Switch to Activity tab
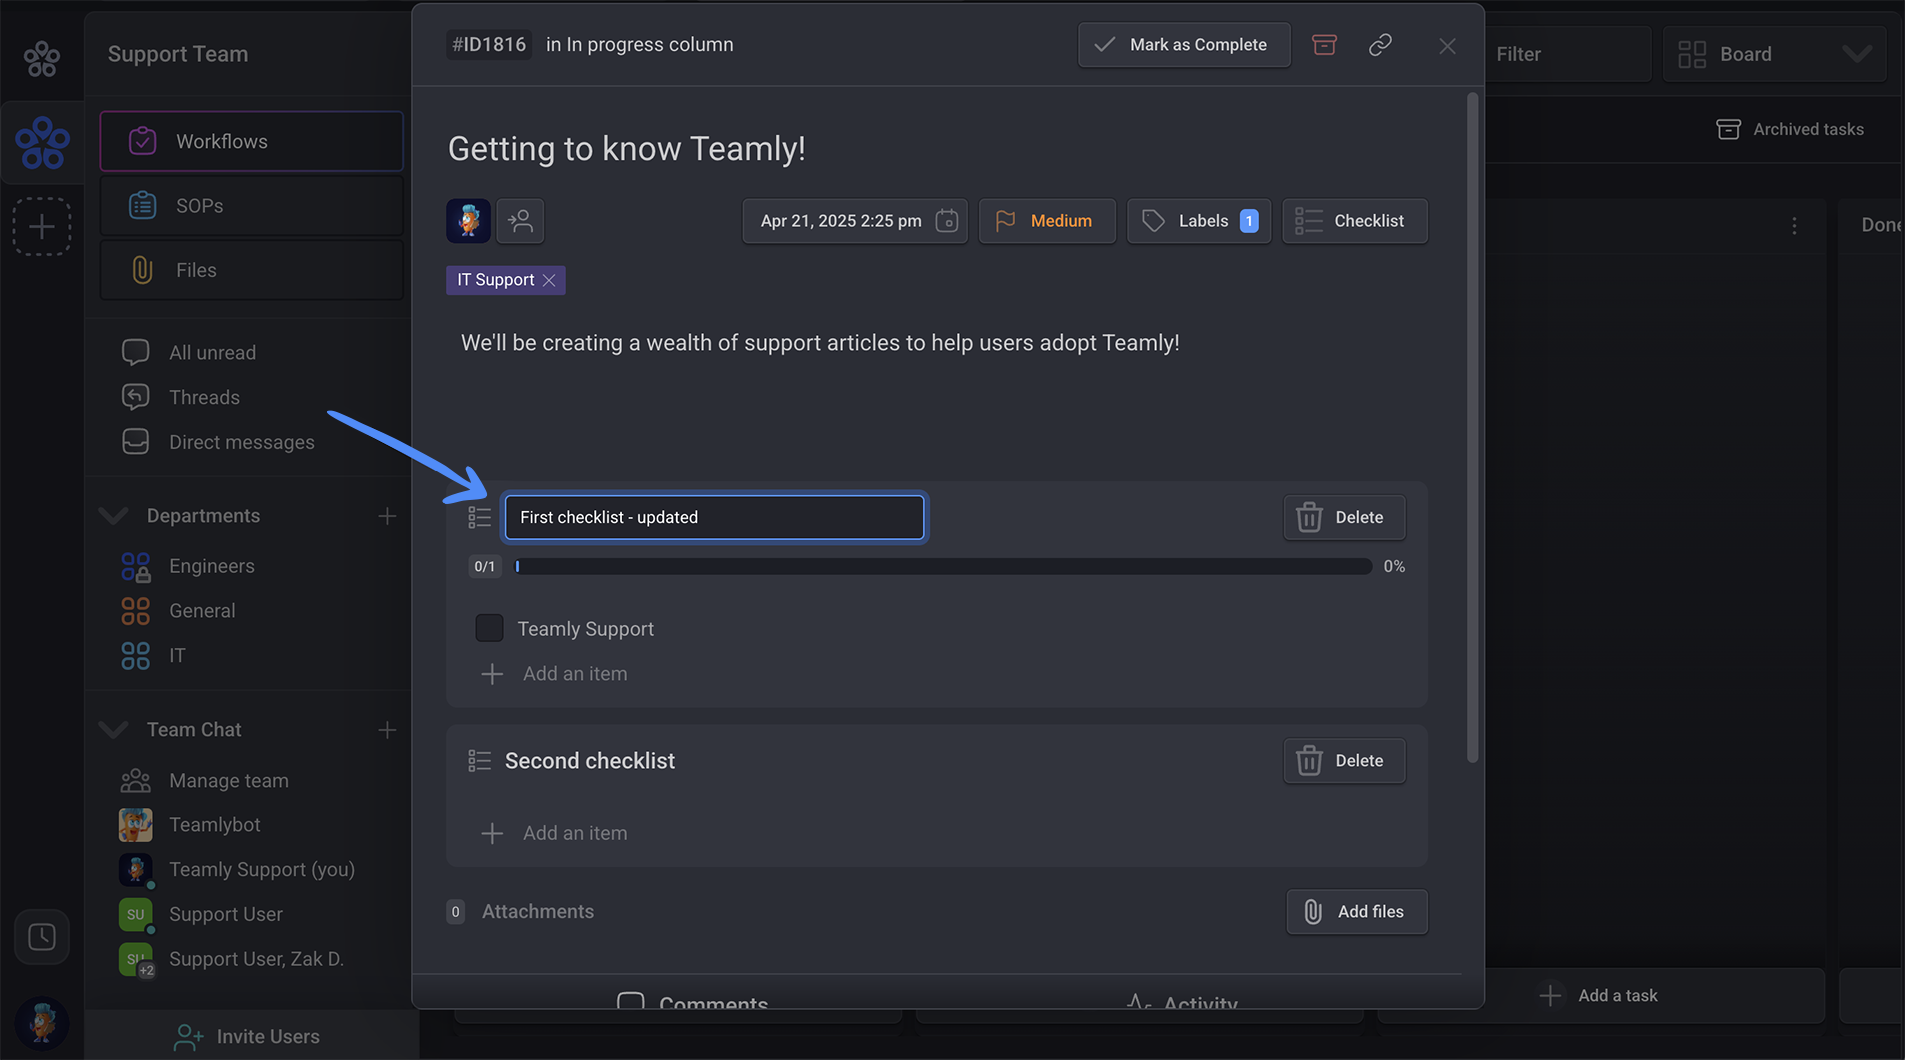The image size is (1905, 1060). [x=1181, y=1001]
